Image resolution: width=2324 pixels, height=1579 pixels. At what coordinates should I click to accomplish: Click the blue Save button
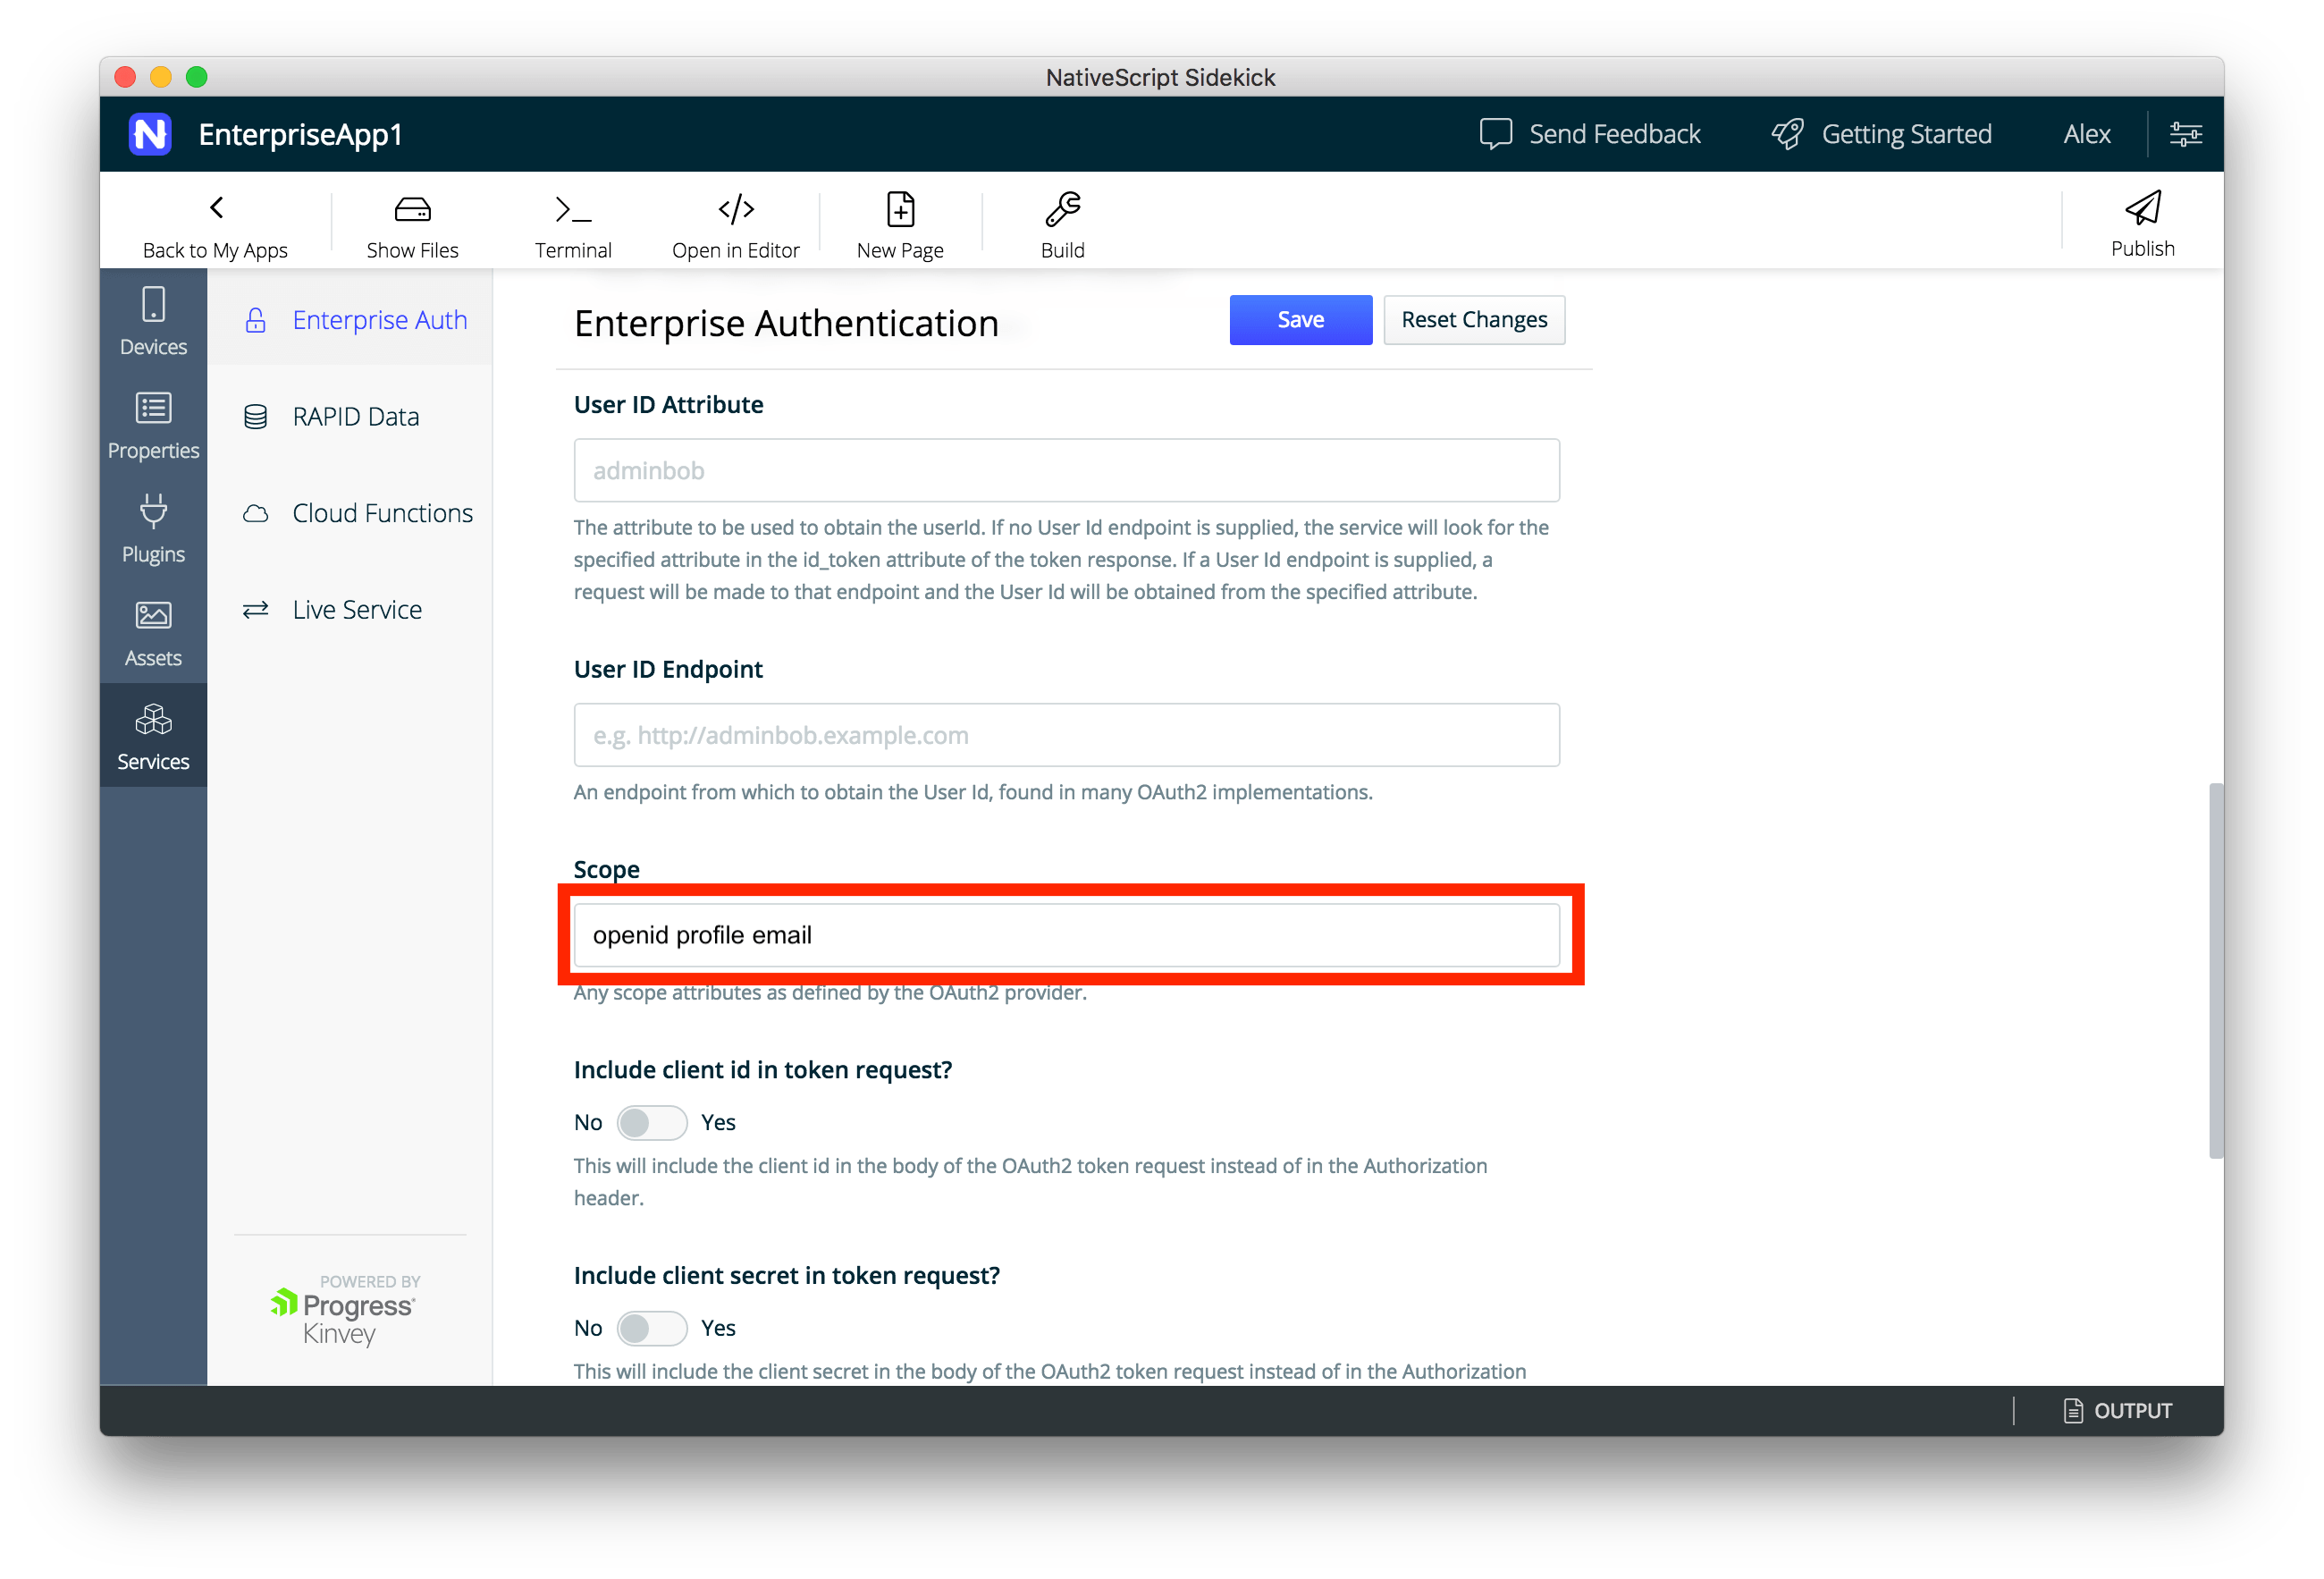coord(1300,320)
